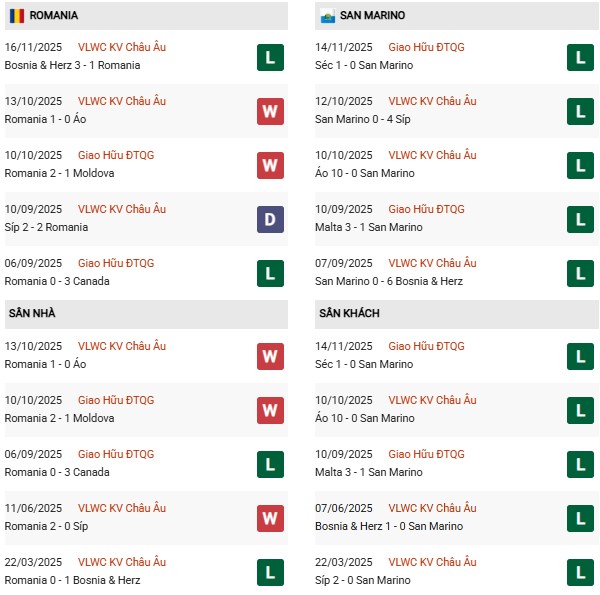Viewport: 600px width, 595px height.
Task: Select the SÂN NHÀ section header
Action: click(x=32, y=314)
